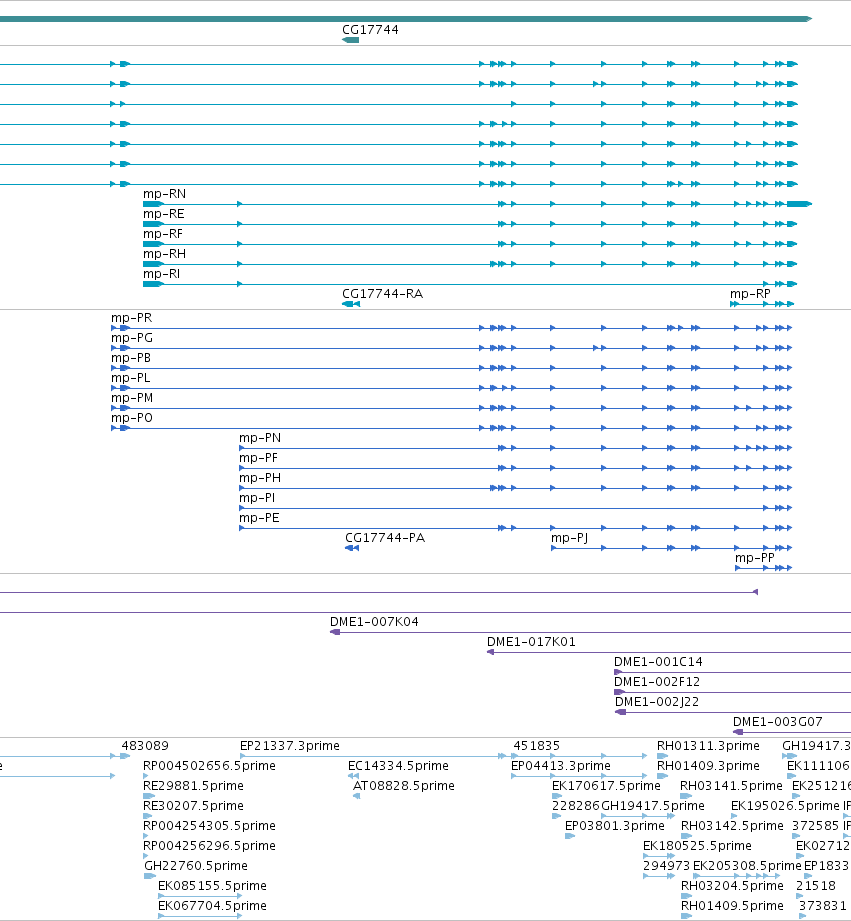The width and height of the screenshot is (851, 921).
Task: Select EST GH19417.5prime
Action: pyautogui.click(x=652, y=805)
